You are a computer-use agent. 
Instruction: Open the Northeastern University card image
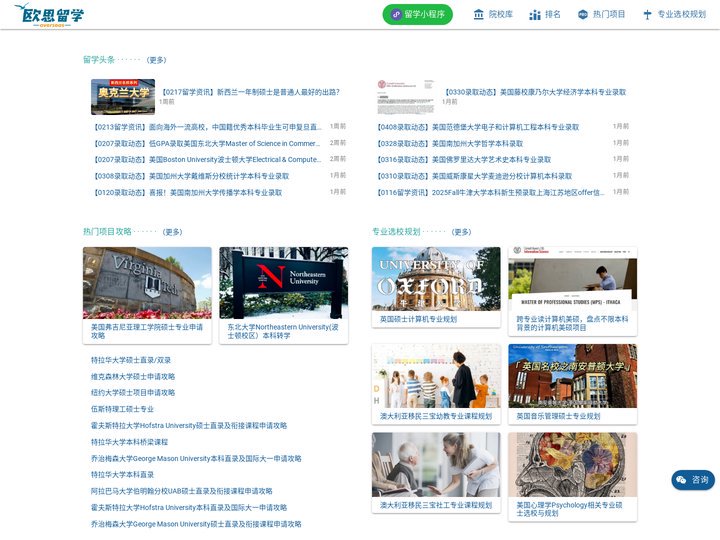(x=284, y=283)
